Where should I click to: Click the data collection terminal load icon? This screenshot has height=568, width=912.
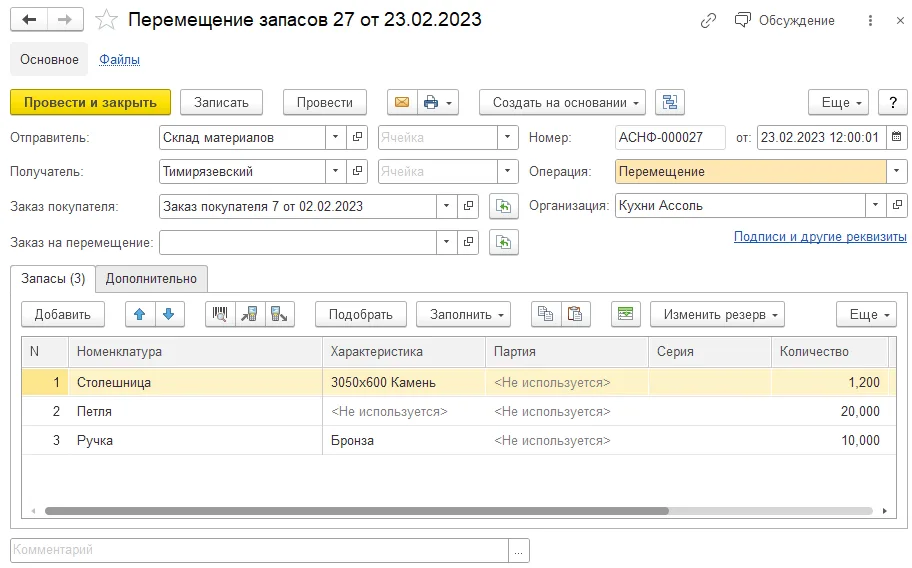pos(250,314)
